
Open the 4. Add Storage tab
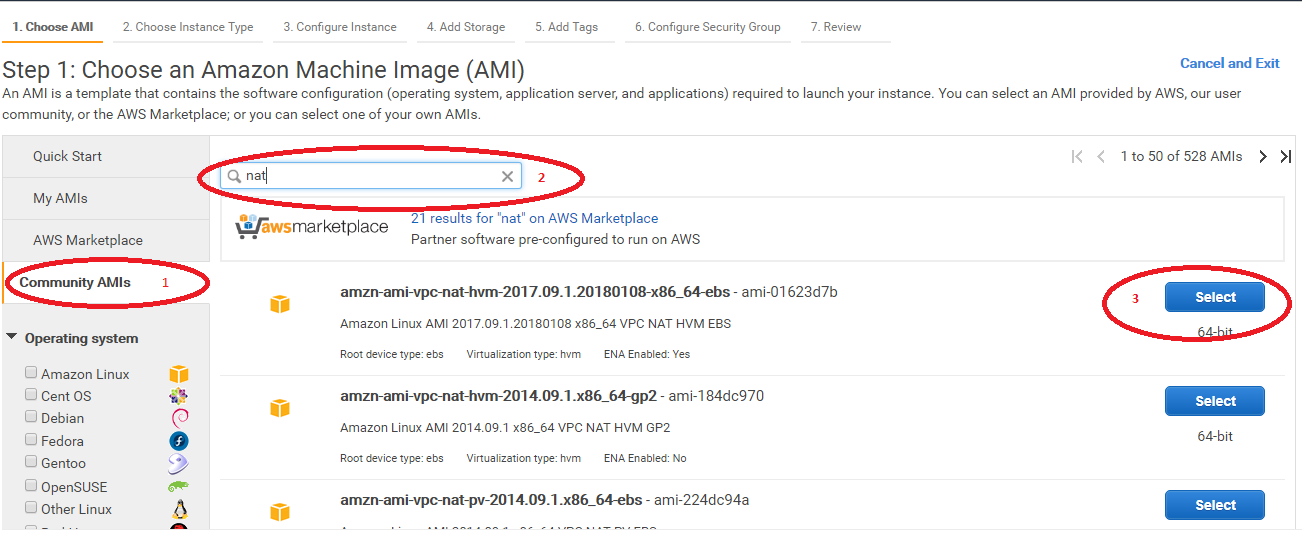click(x=466, y=27)
